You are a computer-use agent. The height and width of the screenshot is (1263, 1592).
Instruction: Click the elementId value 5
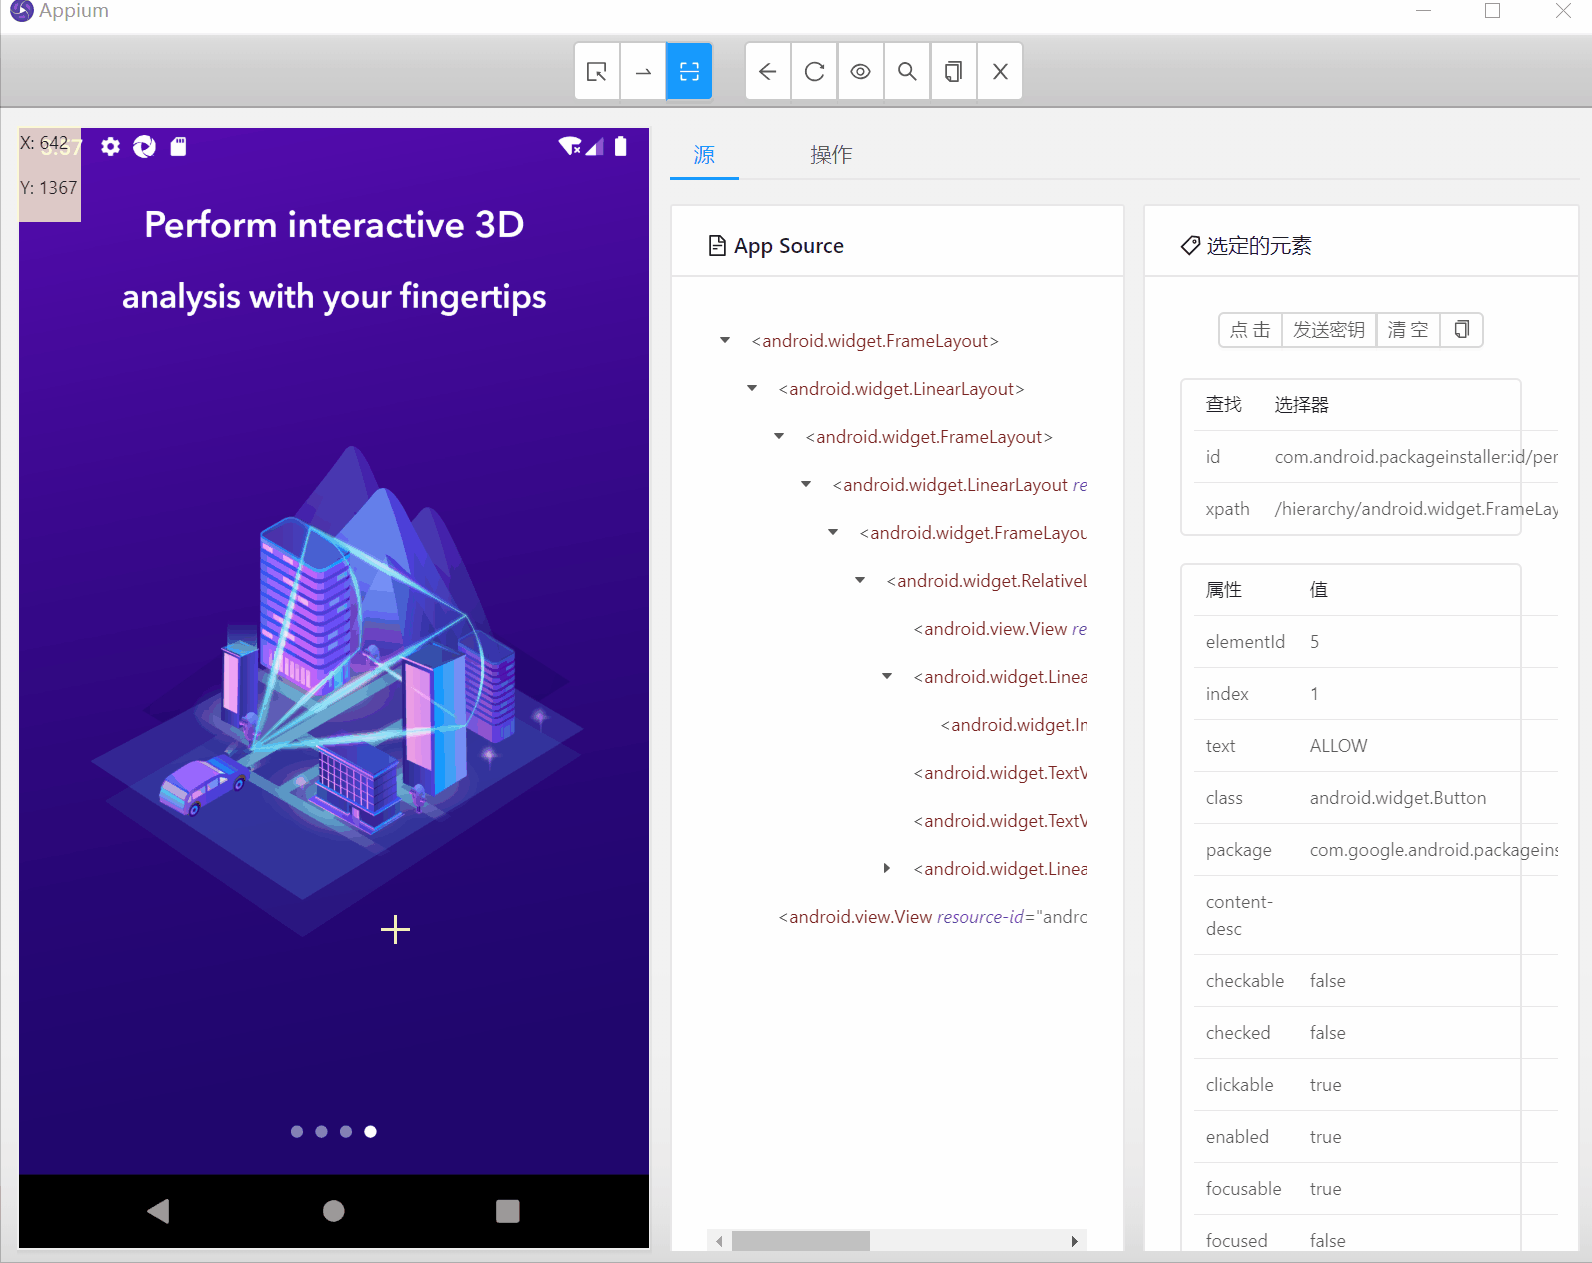click(x=1314, y=642)
